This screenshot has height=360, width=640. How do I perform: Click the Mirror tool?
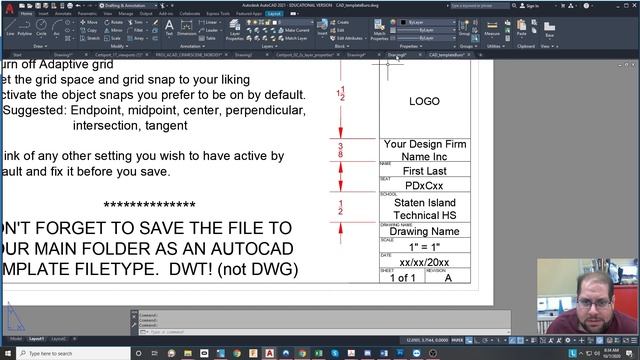pyautogui.click(x=113, y=30)
